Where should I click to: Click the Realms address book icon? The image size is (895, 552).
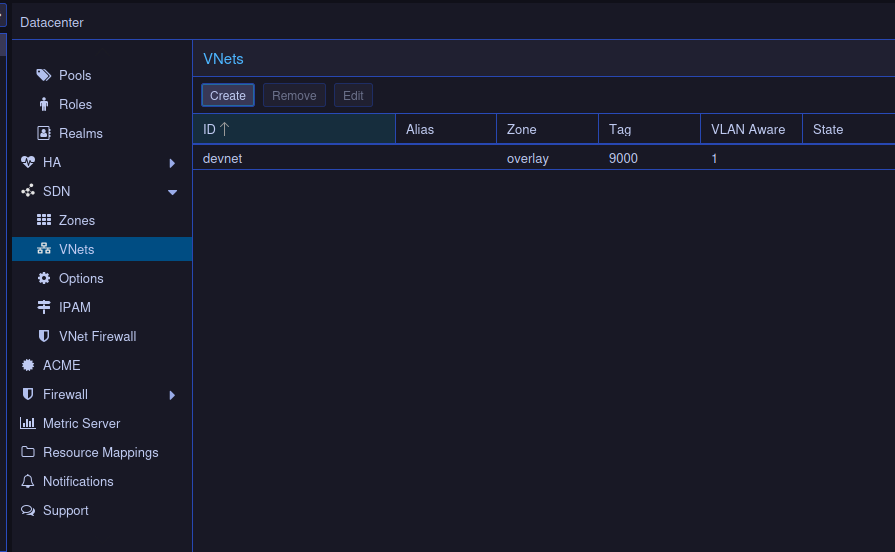pos(44,133)
